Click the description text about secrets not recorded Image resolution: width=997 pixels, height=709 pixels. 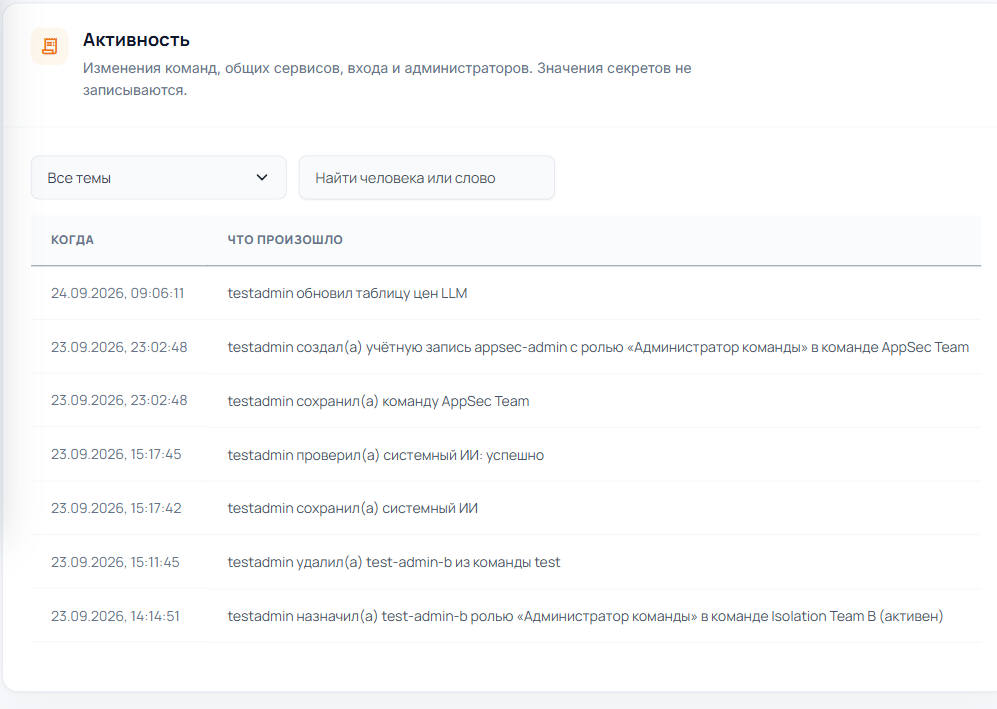[387, 79]
